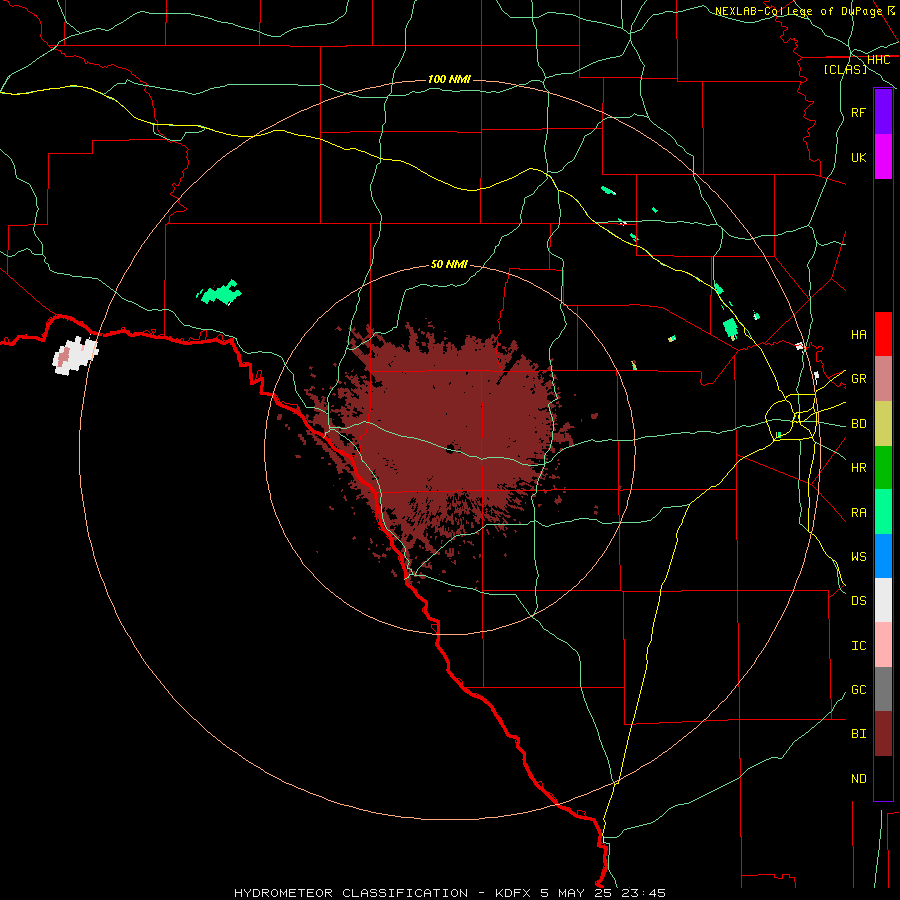Click the "RF" legend label
Screen dimensions: 900x900
click(858, 113)
